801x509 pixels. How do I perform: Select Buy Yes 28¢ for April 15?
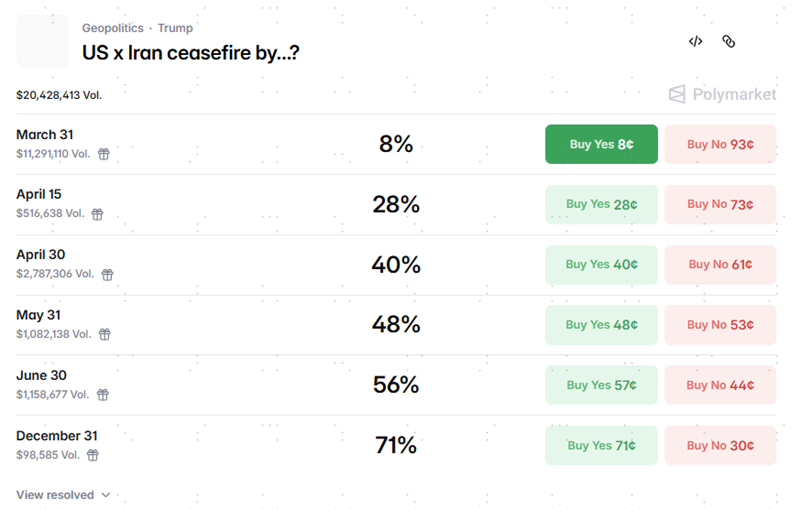pyautogui.click(x=601, y=204)
